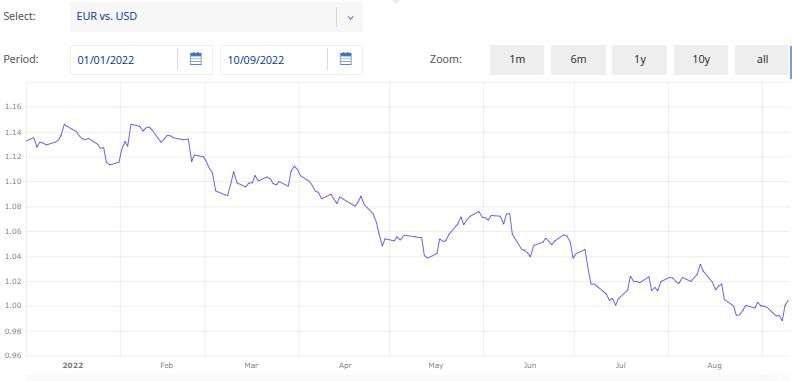Click the 1.16 y-axis value

coord(13,107)
